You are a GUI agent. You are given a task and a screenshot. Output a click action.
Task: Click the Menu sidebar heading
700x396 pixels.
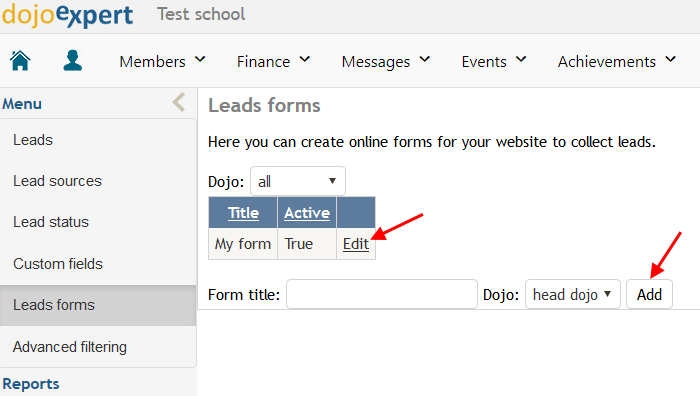22,104
